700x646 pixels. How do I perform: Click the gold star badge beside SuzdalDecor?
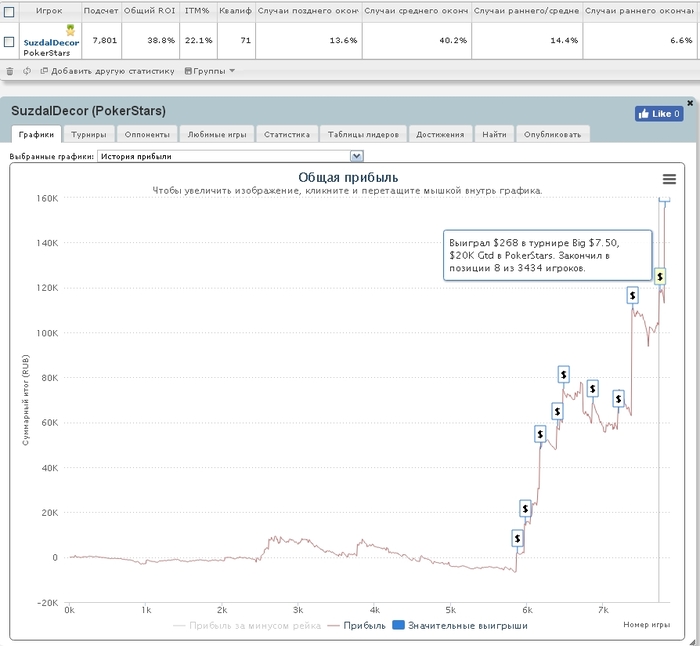point(71,30)
